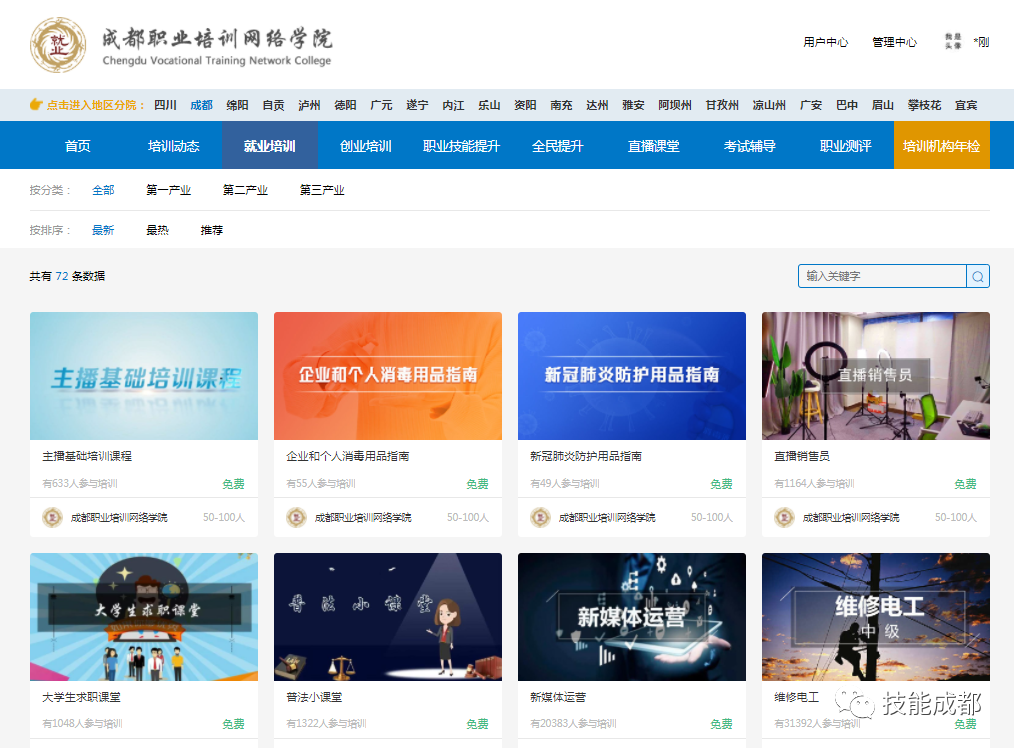Sort courses by 推荐
The width and height of the screenshot is (1014, 748).
point(211,230)
